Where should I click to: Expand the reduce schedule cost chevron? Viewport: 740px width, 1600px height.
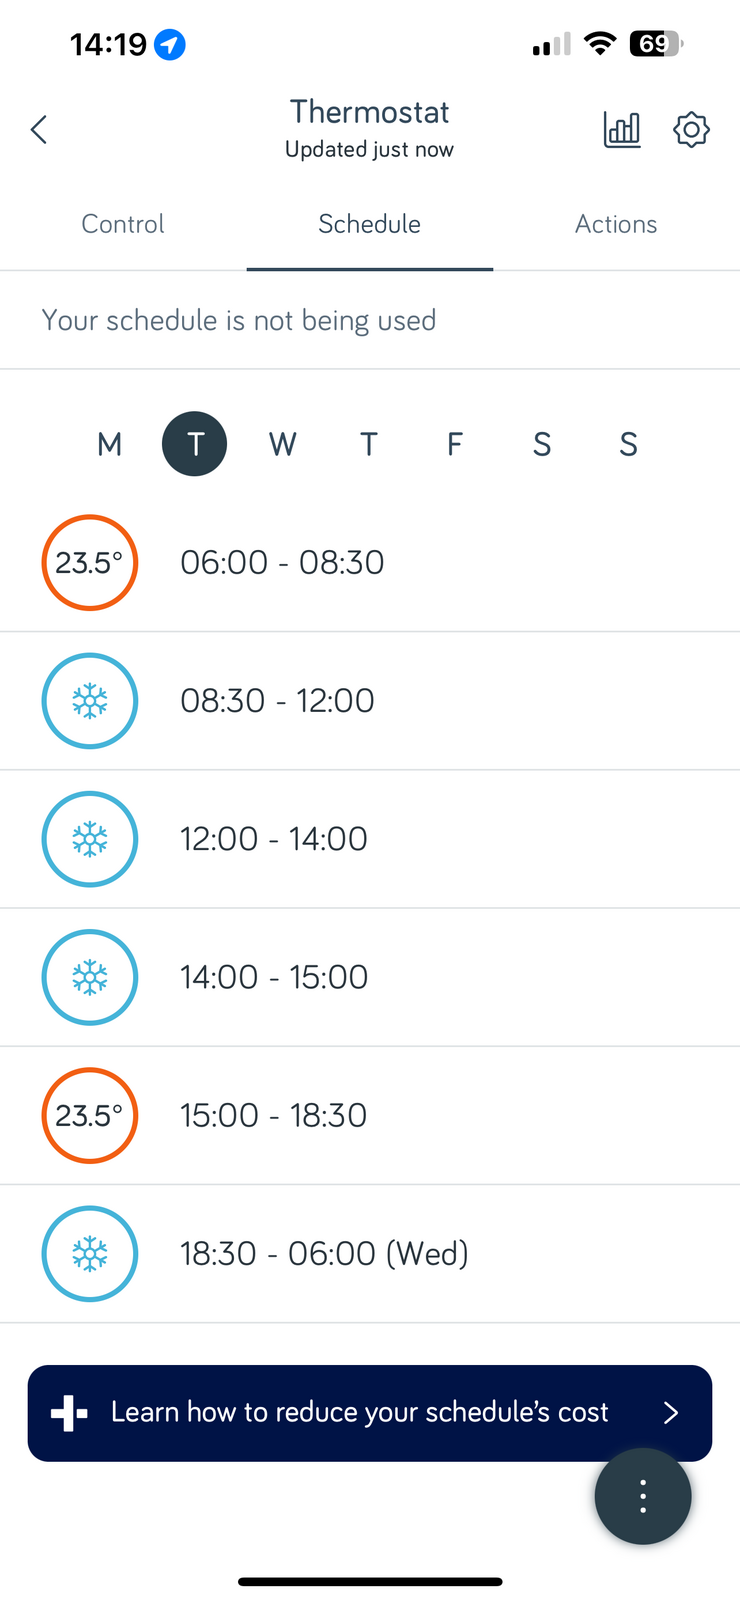tap(671, 1412)
